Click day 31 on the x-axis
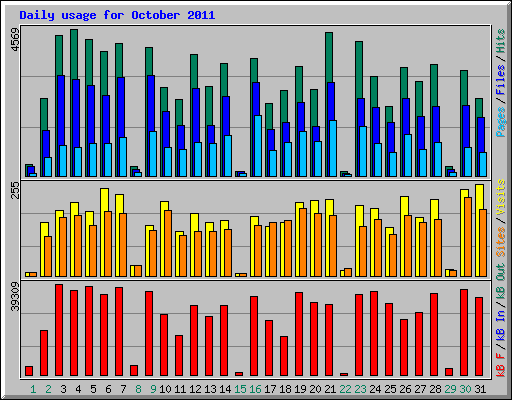The width and height of the screenshot is (512, 400). click(480, 389)
